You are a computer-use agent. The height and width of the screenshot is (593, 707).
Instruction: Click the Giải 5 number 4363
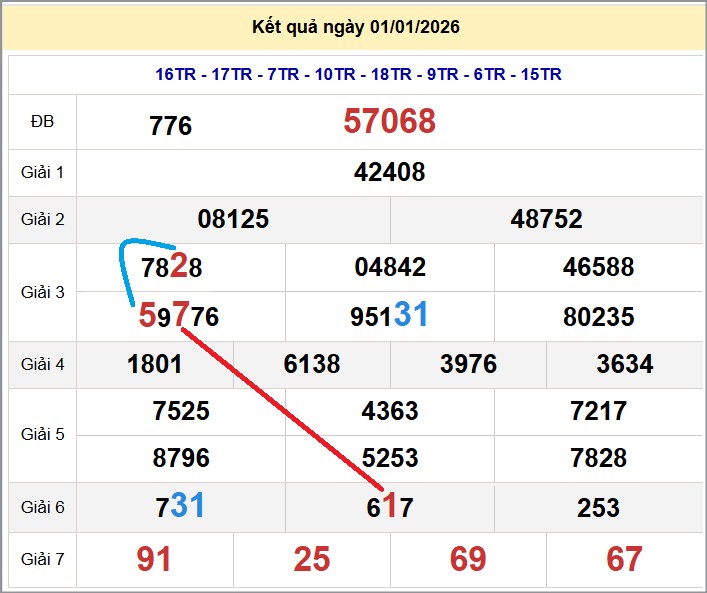(389, 411)
